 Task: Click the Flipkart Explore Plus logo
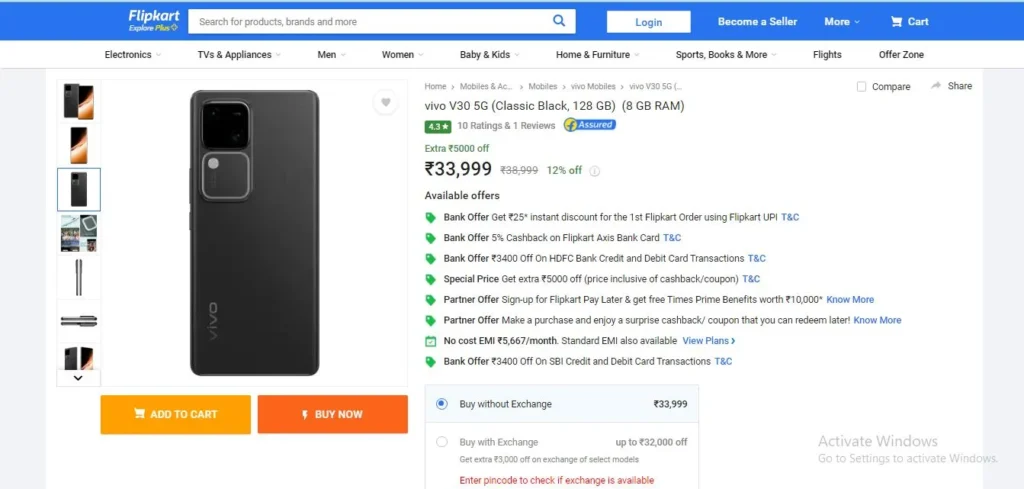click(x=153, y=21)
